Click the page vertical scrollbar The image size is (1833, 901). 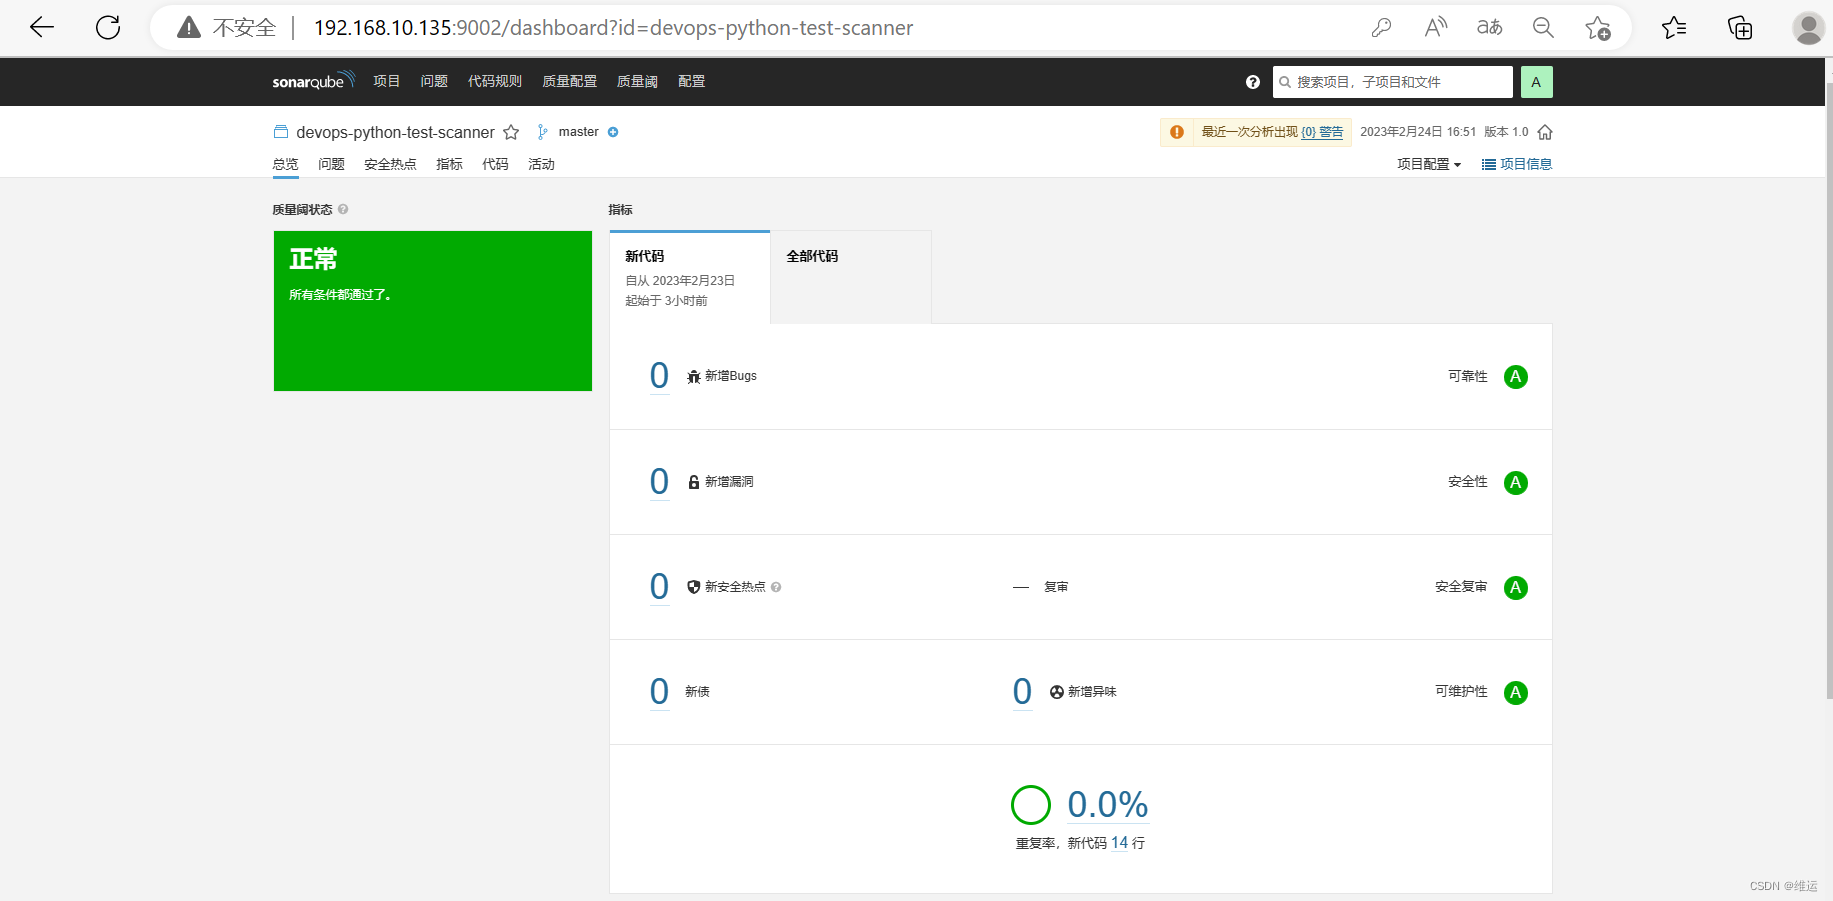[x=1829, y=390]
